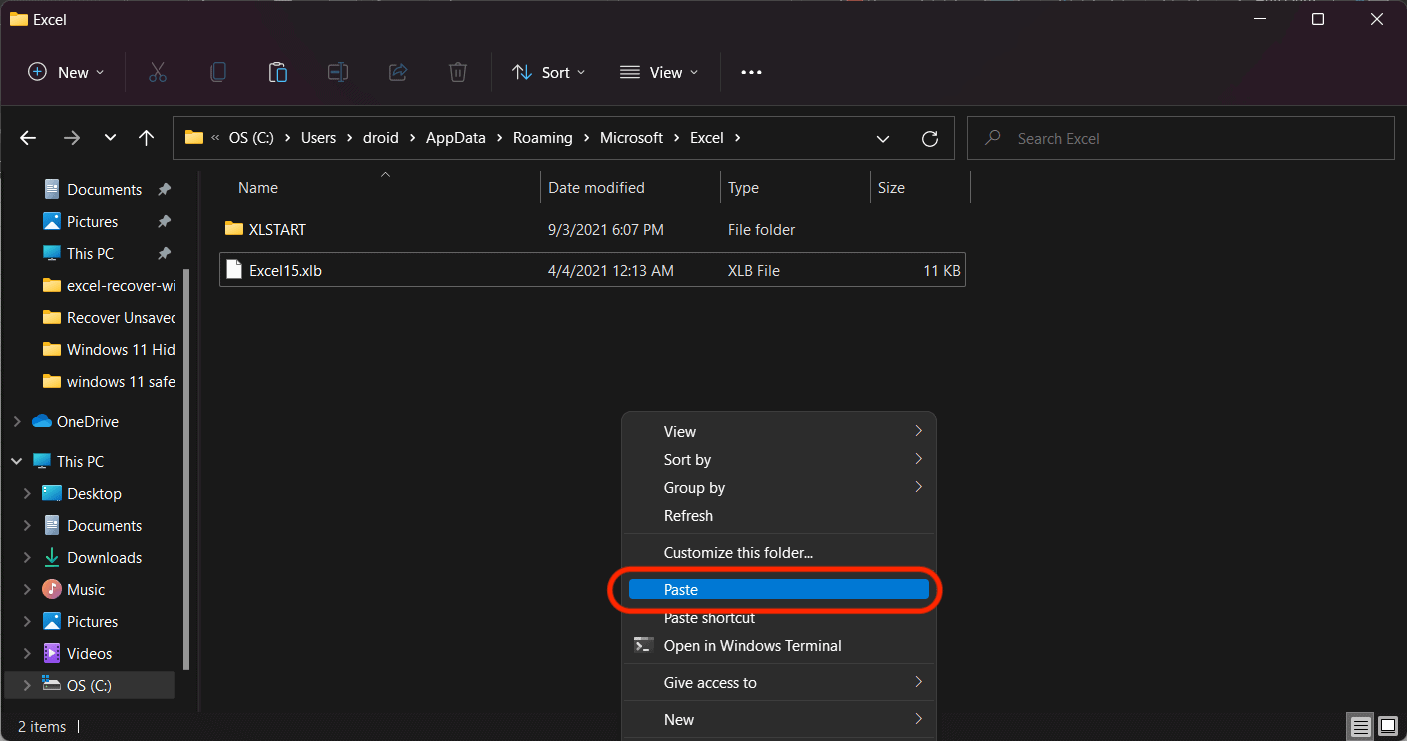1407x741 pixels.
Task: Click the New button in toolbar
Action: click(x=66, y=72)
